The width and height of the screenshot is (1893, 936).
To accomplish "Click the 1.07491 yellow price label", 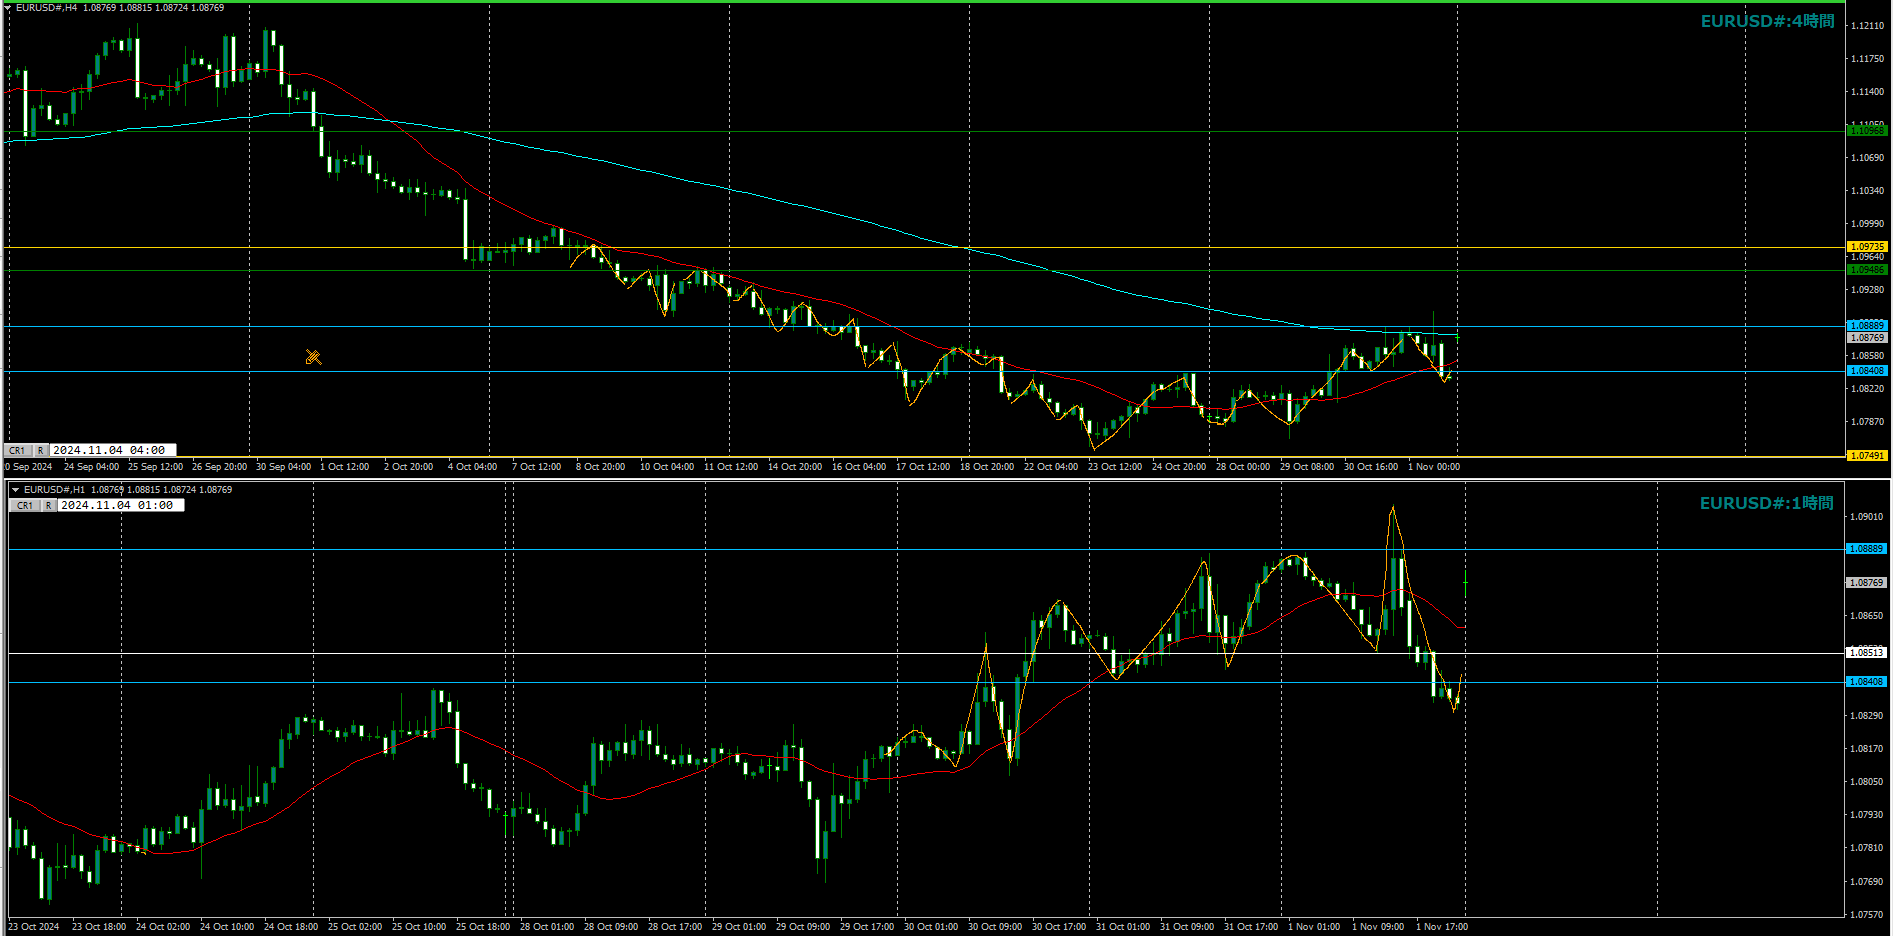I will click(x=1866, y=456).
